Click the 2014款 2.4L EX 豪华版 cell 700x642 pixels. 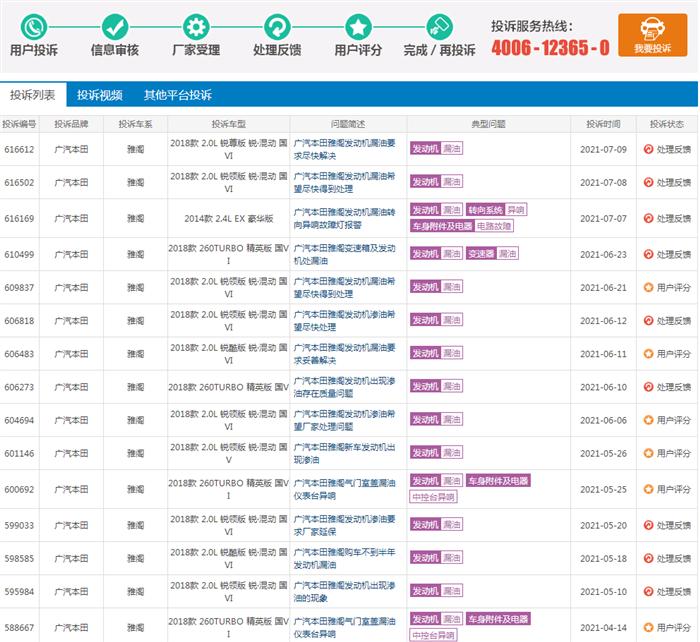[x=229, y=218]
